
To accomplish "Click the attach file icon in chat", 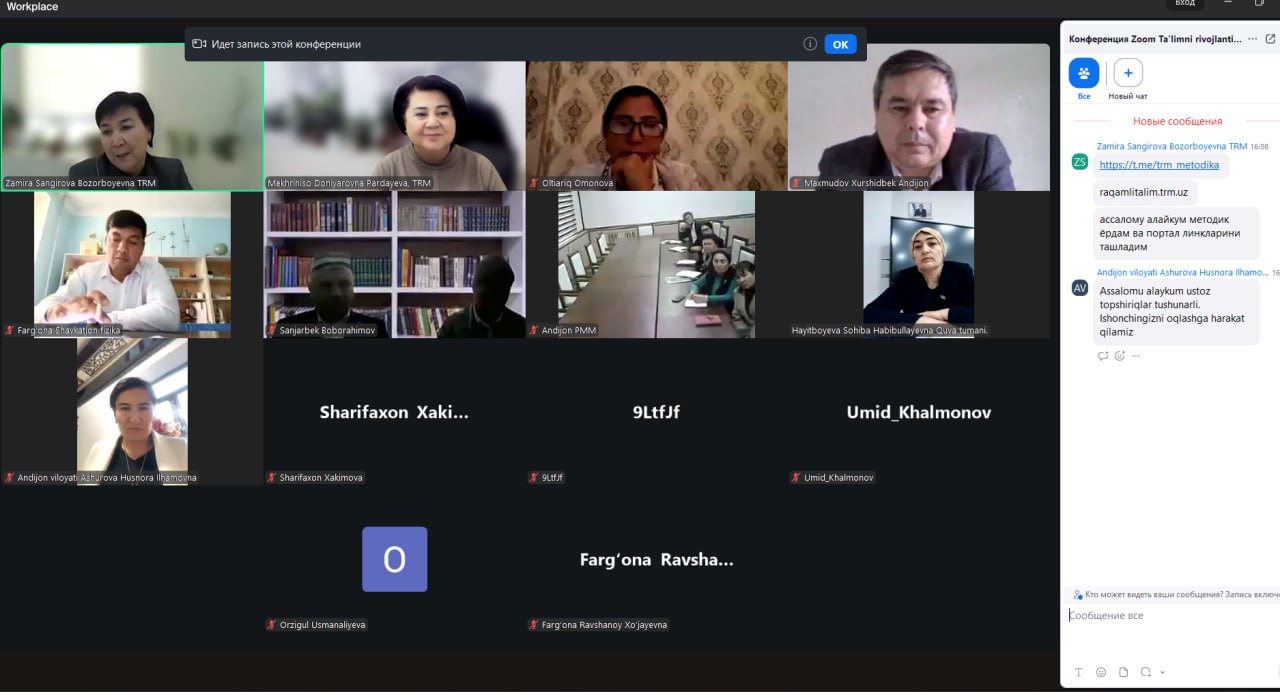I will click(1123, 672).
